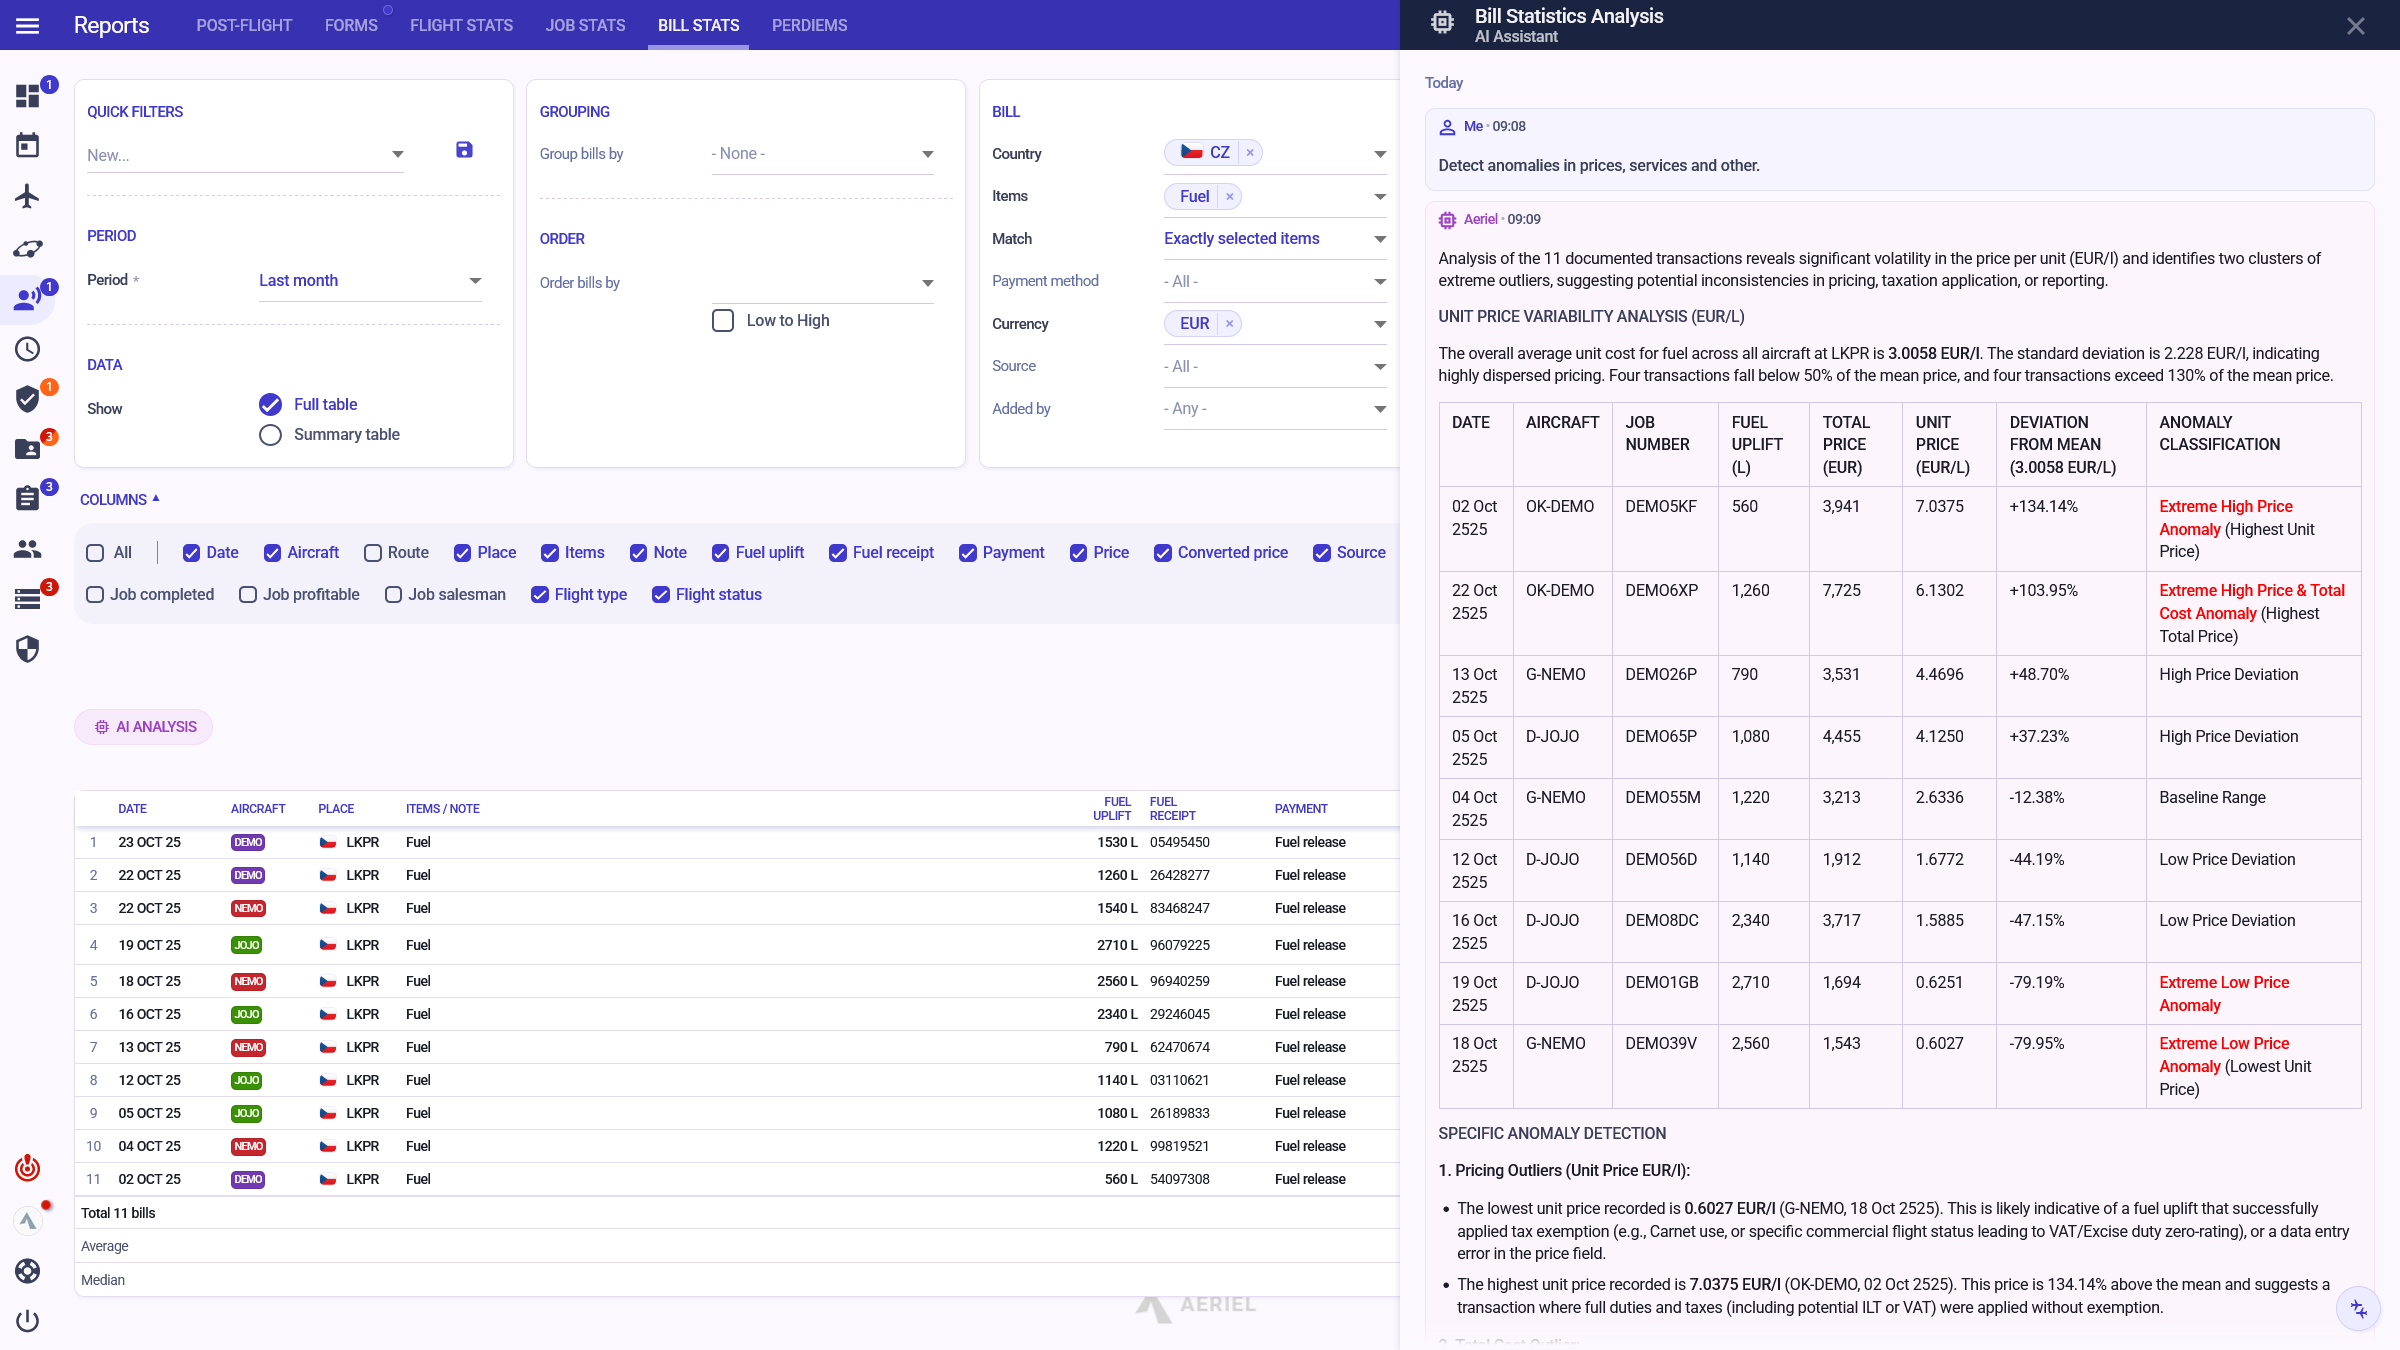Click the power icon in the sidebar
Screen dimensions: 2400x1350
[28, 1321]
